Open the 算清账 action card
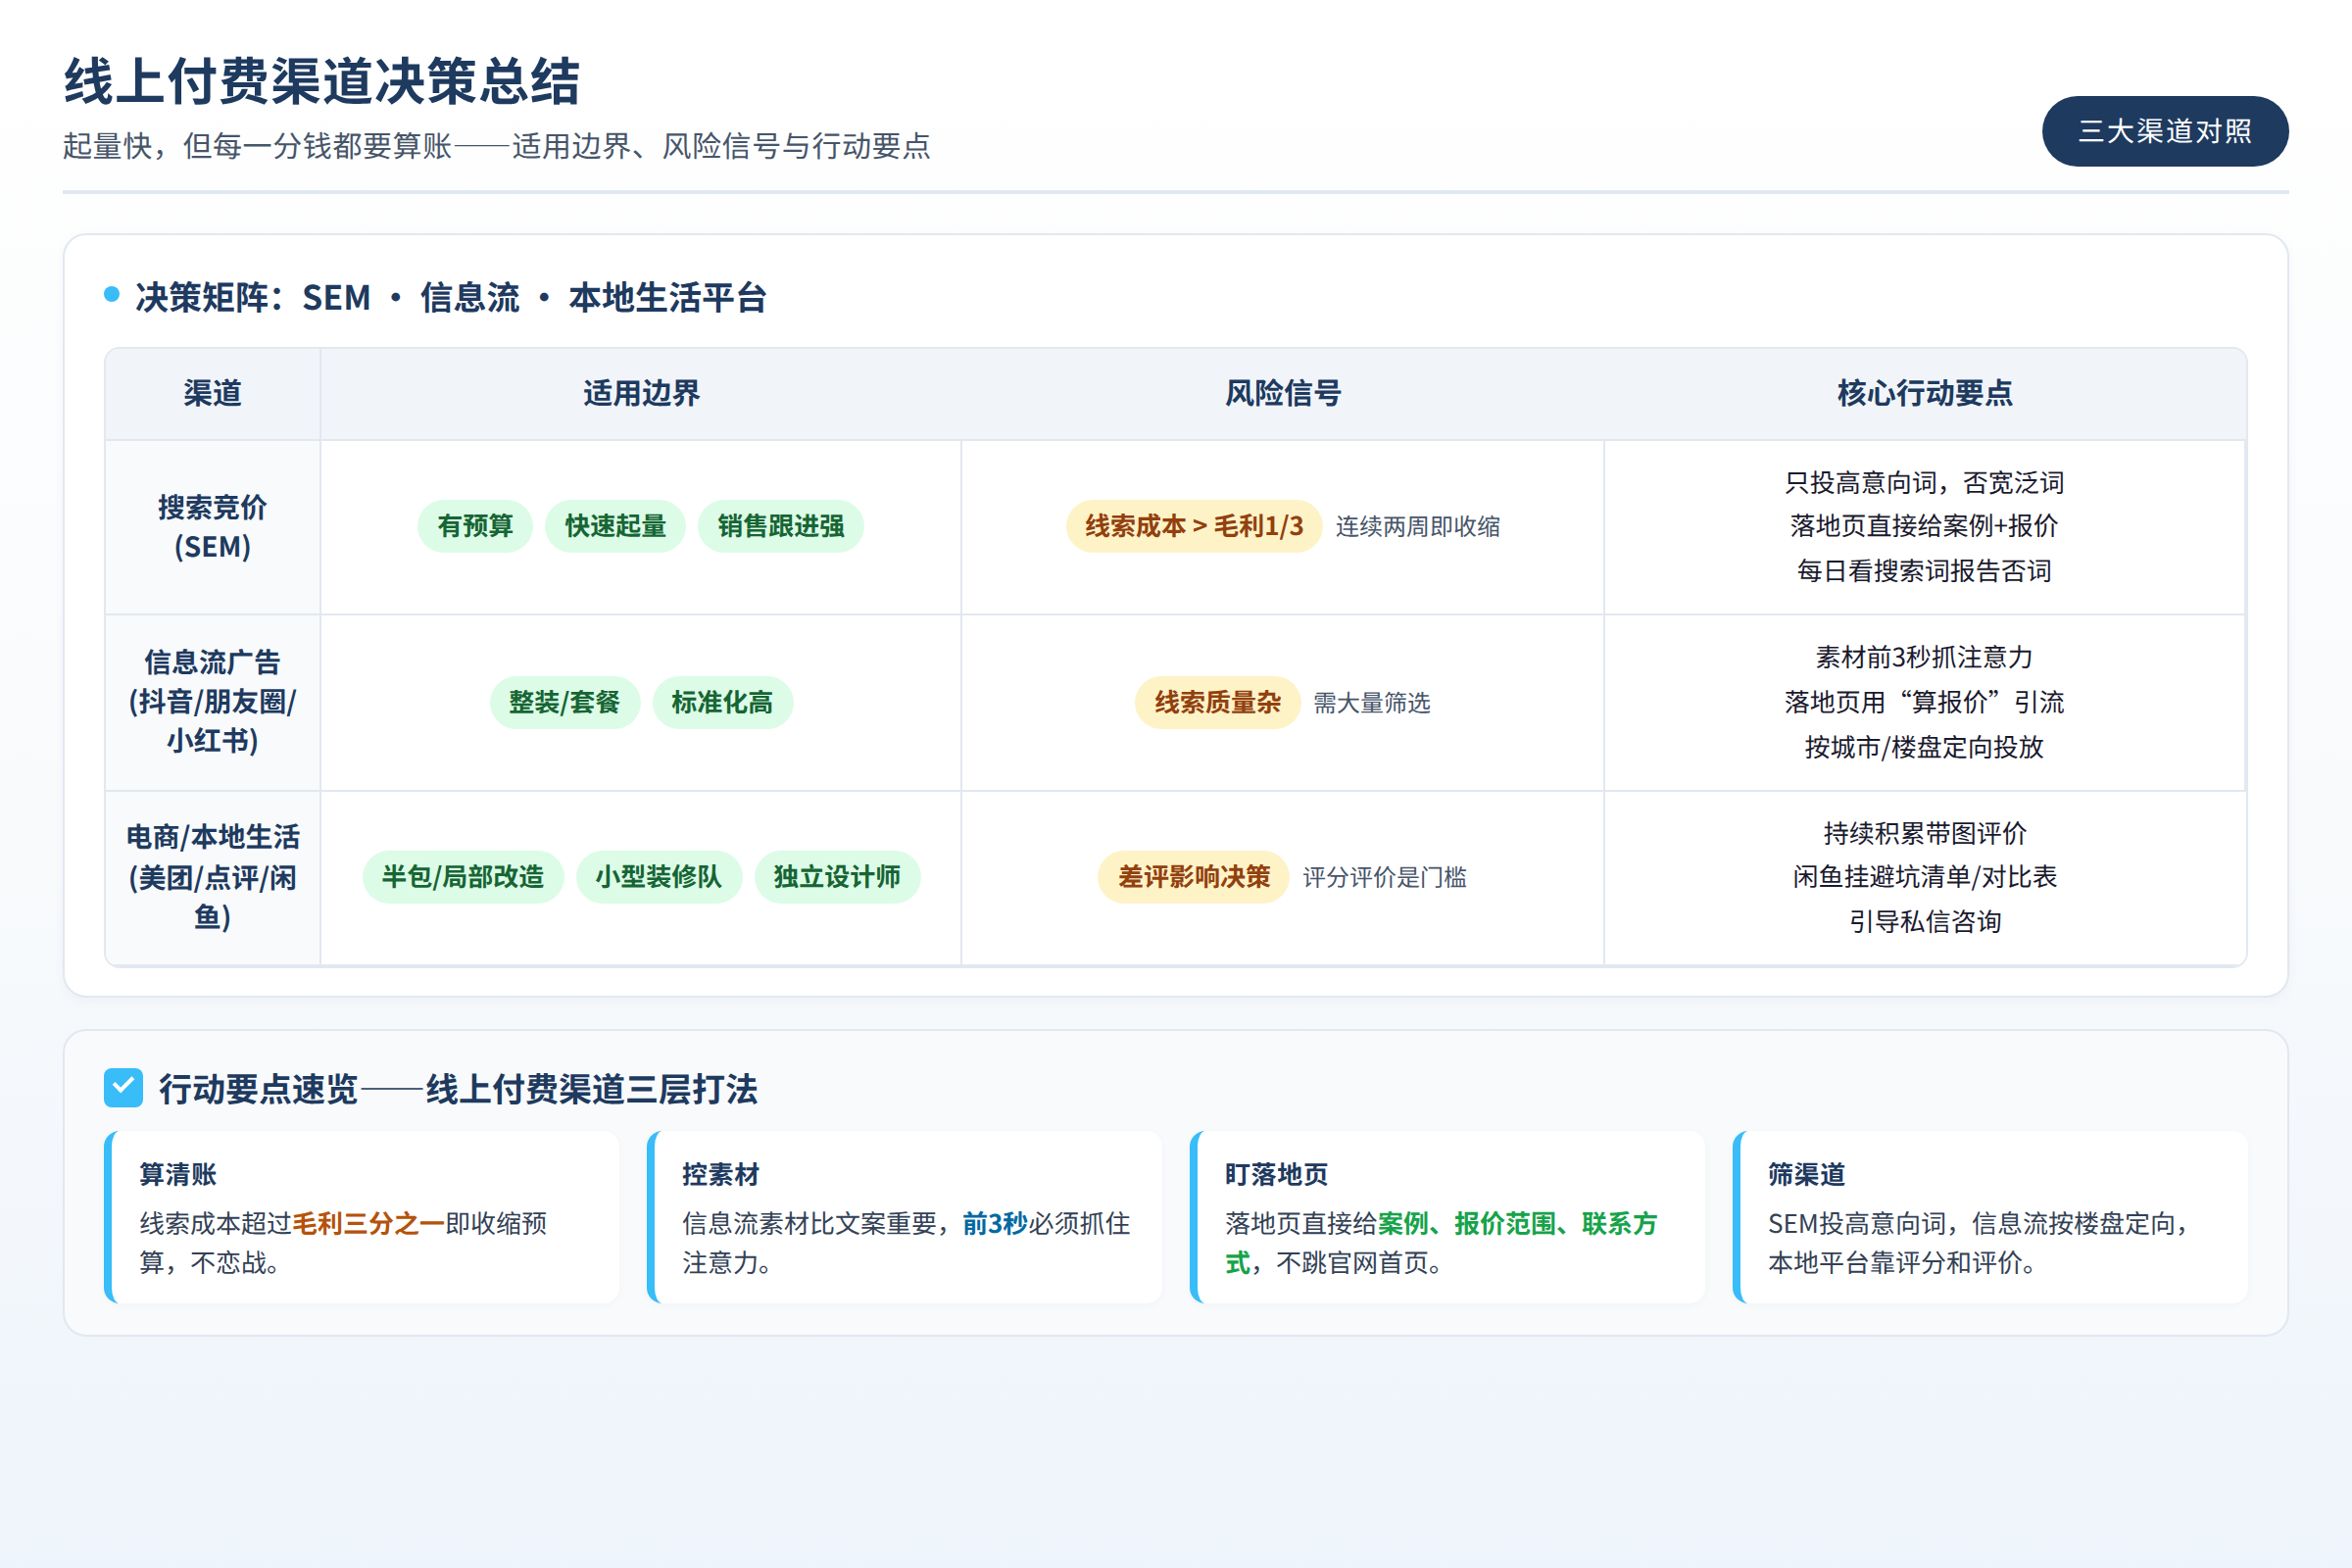The height and width of the screenshot is (1568, 2352). click(361, 1217)
